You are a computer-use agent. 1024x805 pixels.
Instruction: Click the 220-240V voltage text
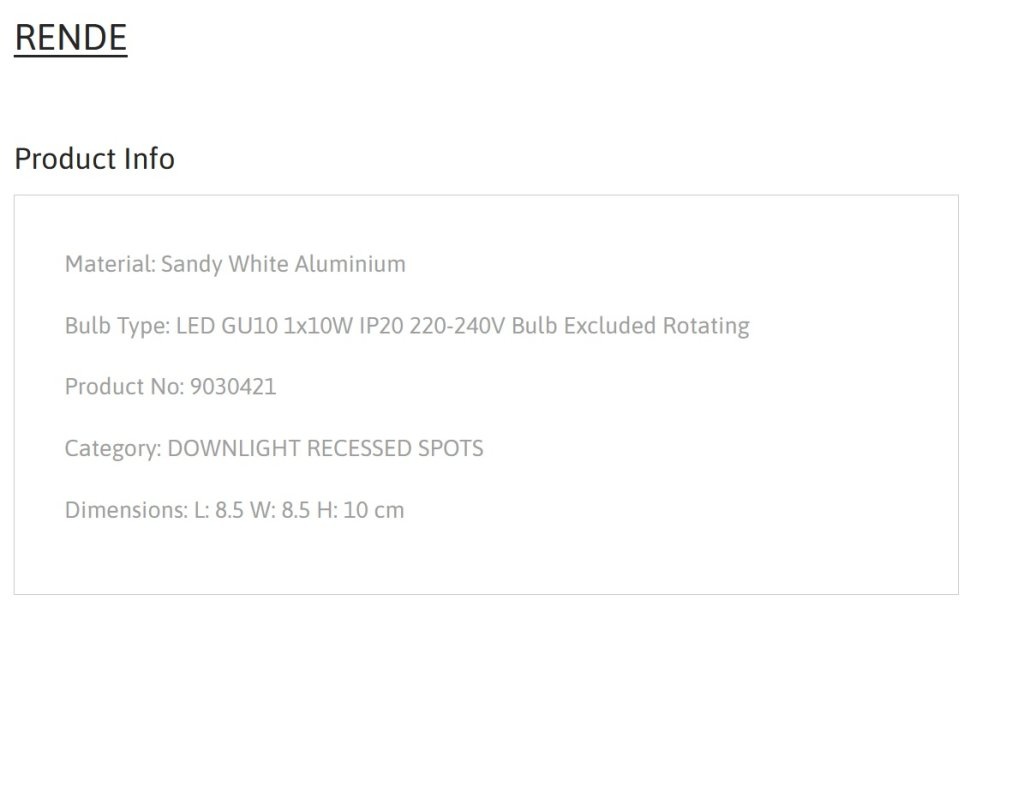click(457, 326)
